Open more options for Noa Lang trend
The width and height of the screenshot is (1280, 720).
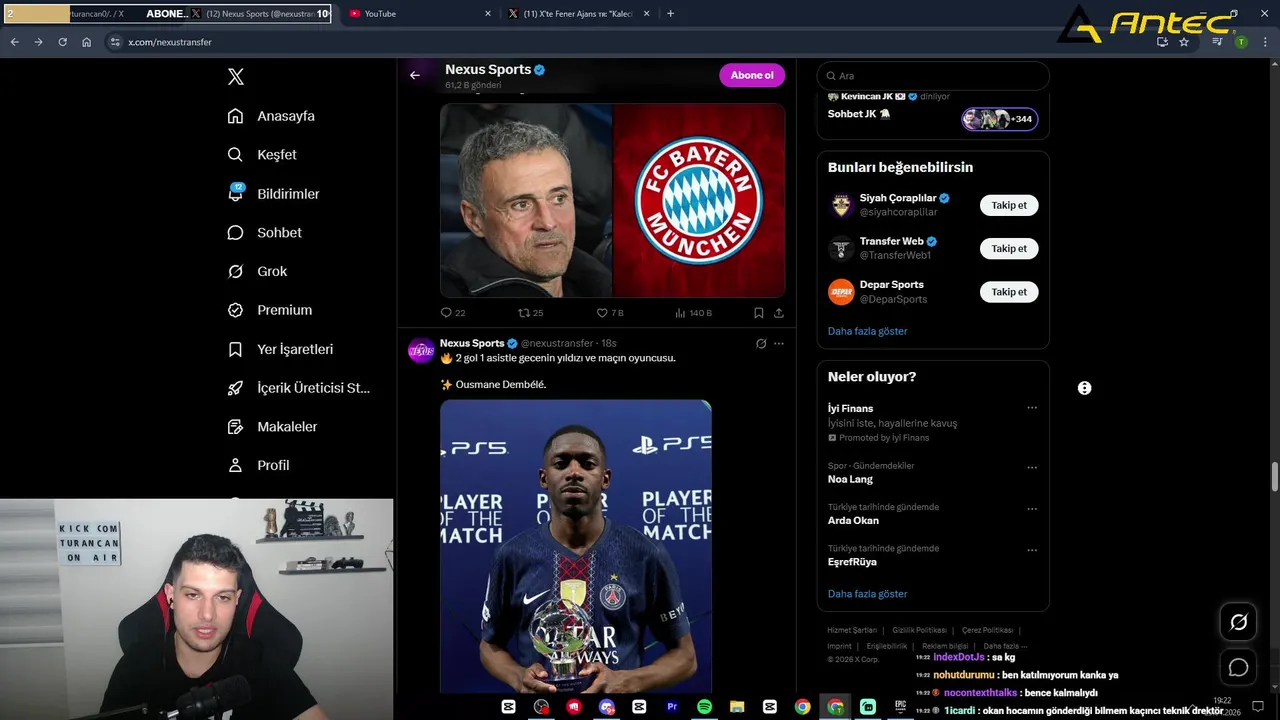coord(1032,467)
